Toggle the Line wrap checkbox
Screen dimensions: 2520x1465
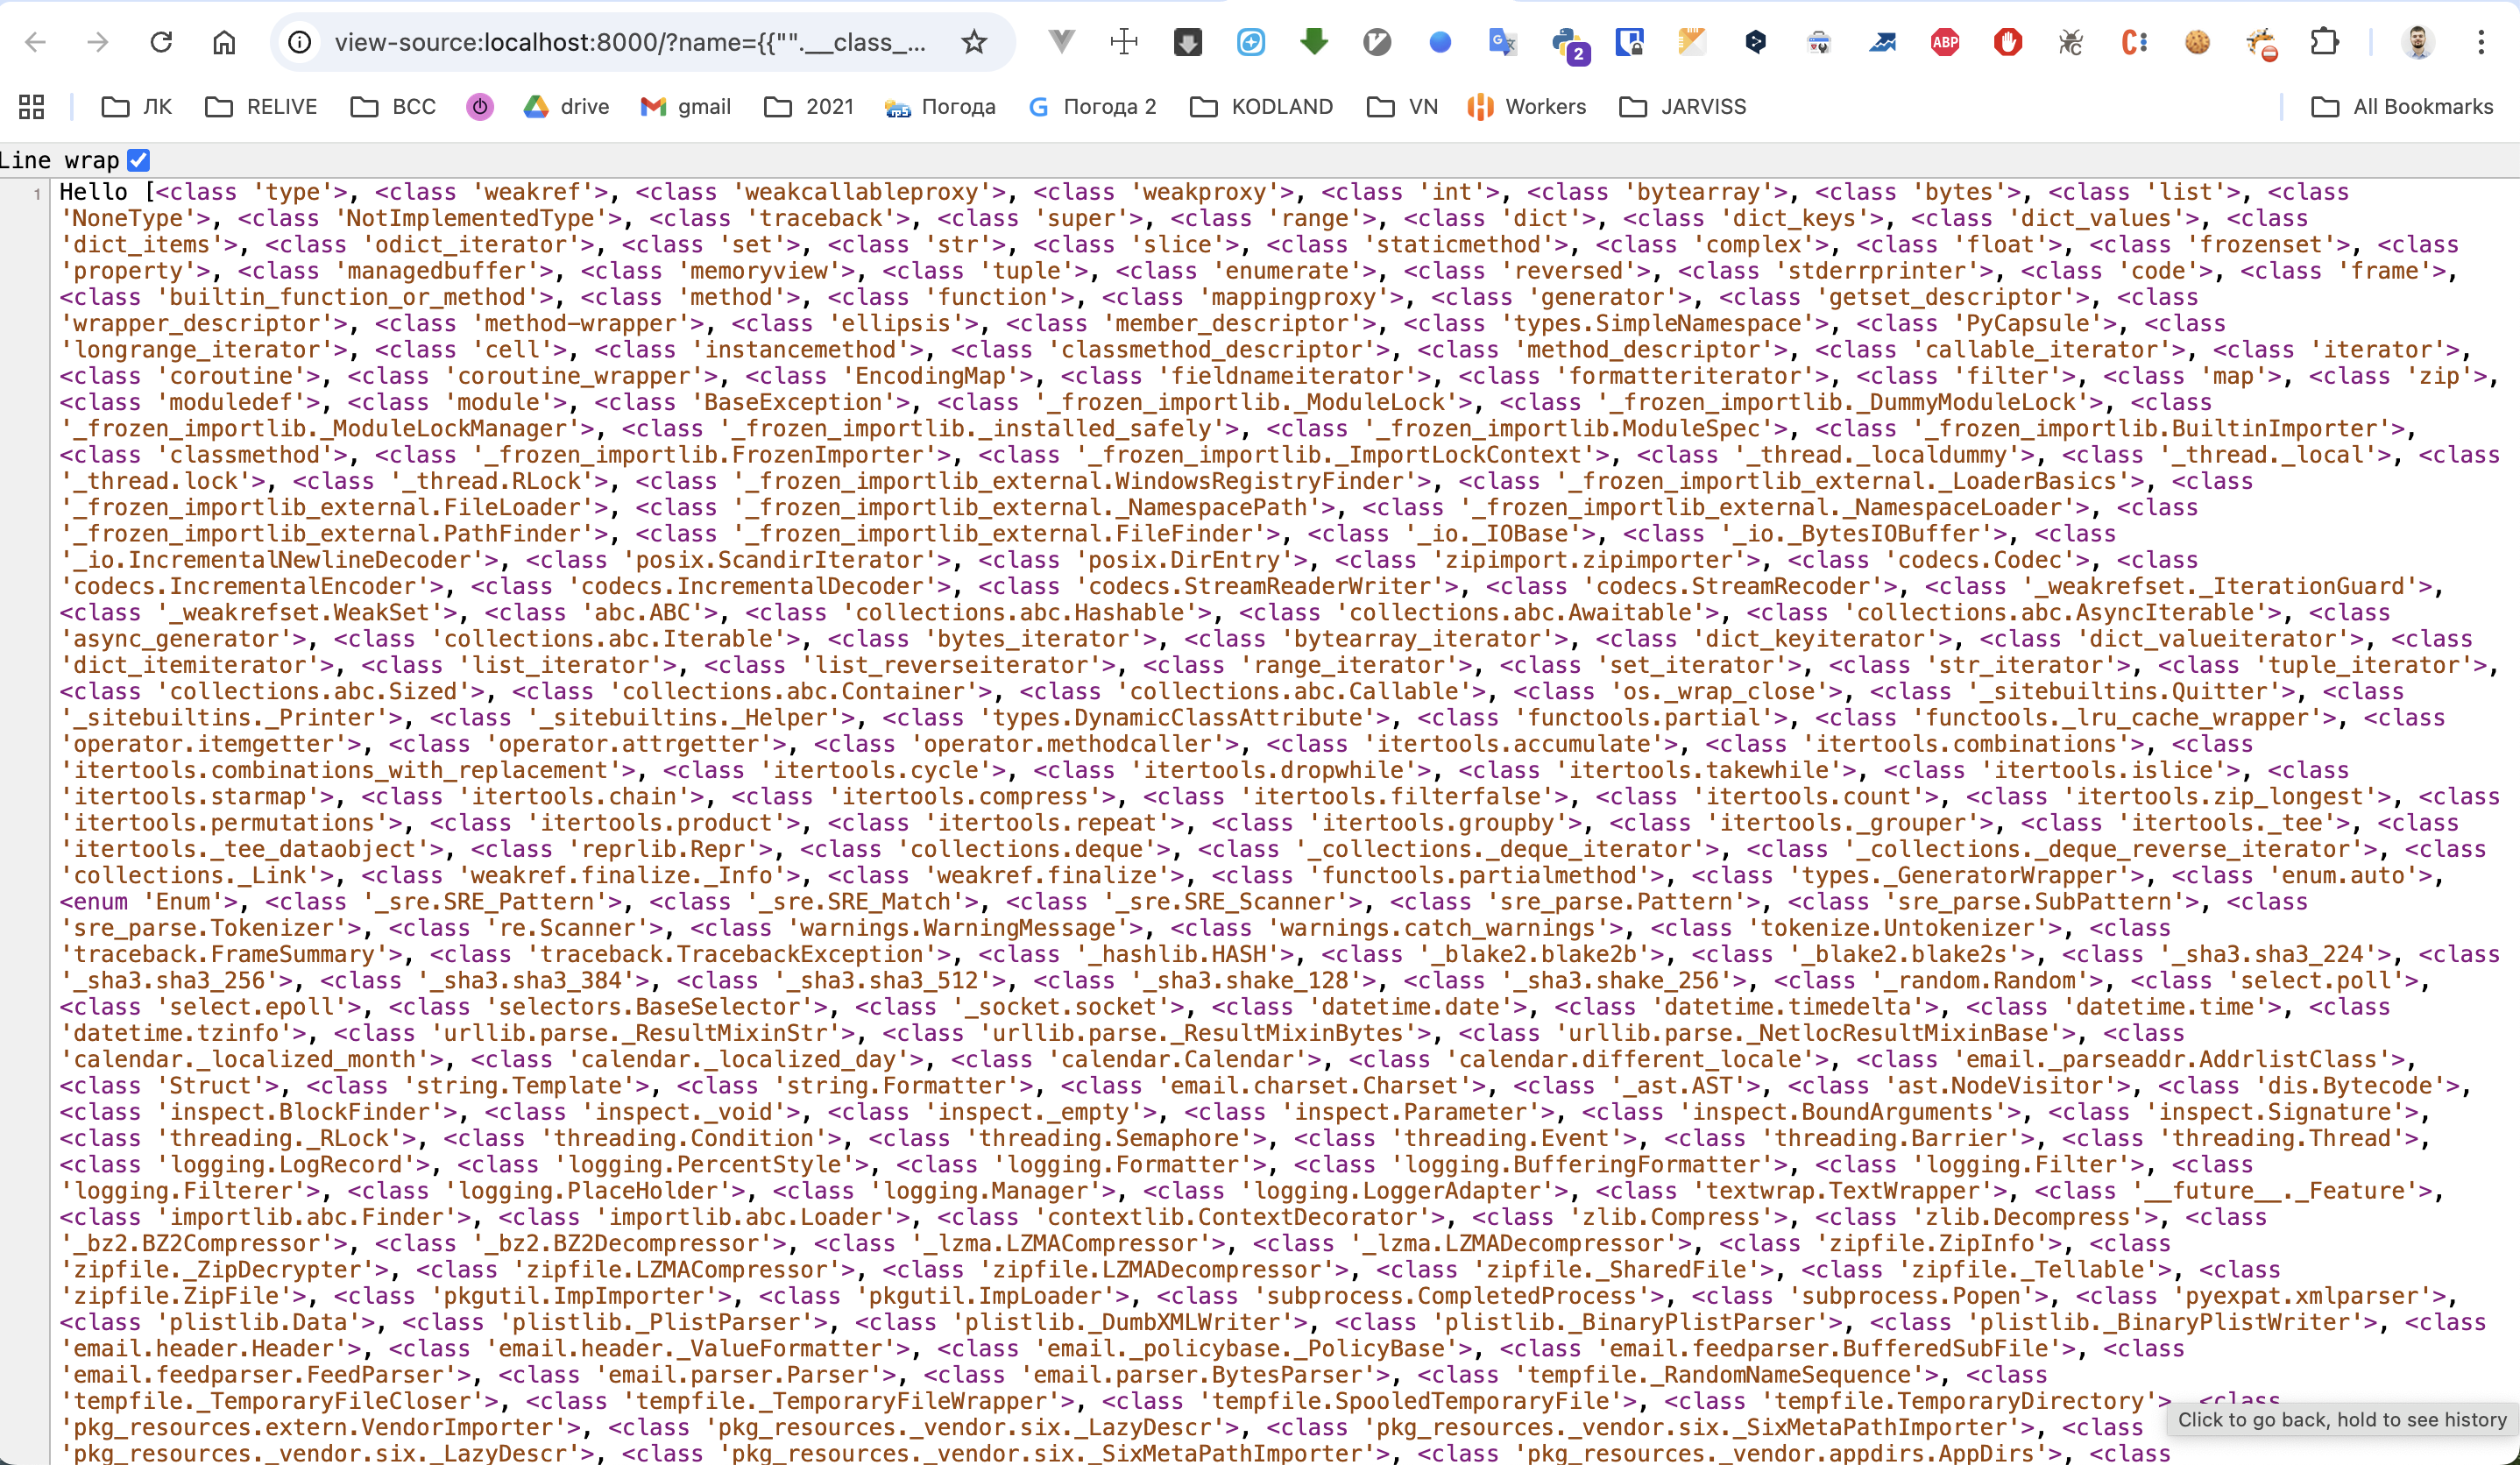click(139, 160)
